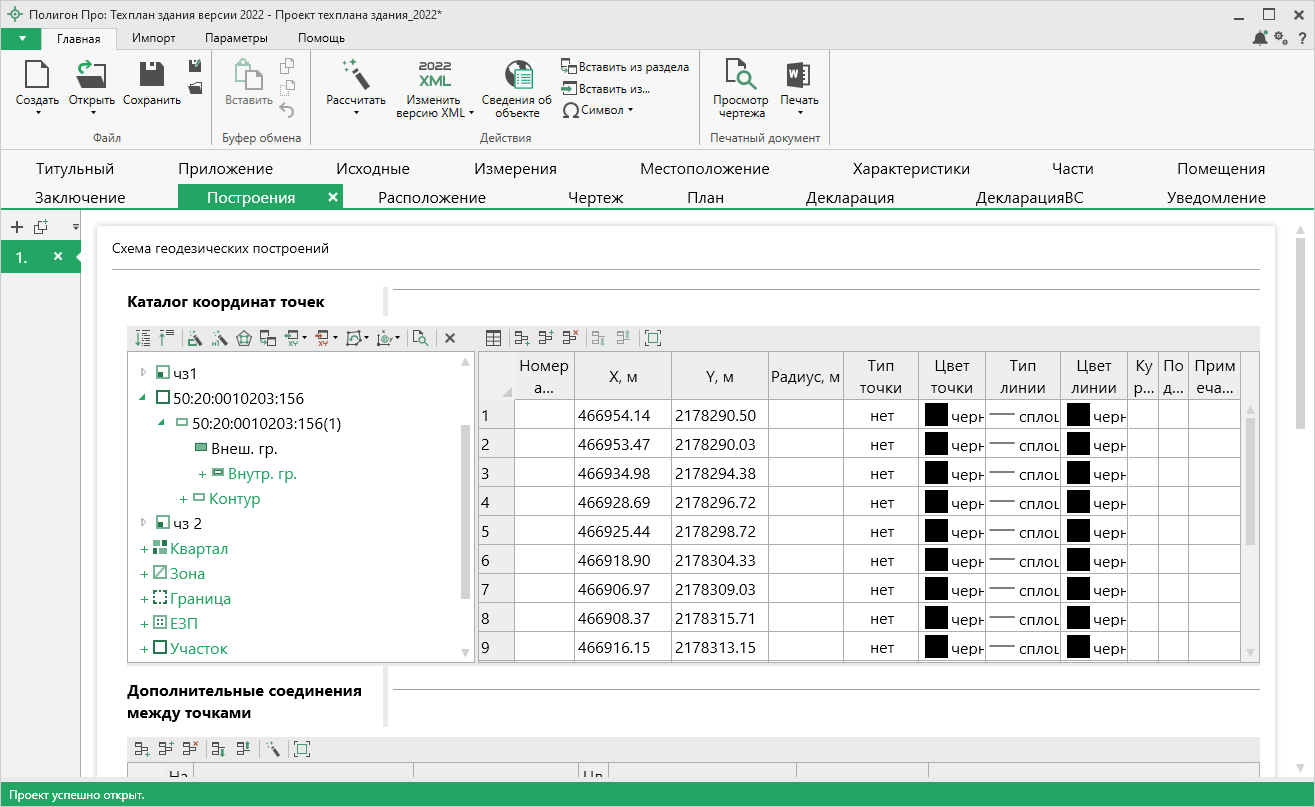Image resolution: width=1315 pixels, height=807 pixels.
Task: Click the magnifier preview icon in catalog toolbar
Action: tap(420, 338)
